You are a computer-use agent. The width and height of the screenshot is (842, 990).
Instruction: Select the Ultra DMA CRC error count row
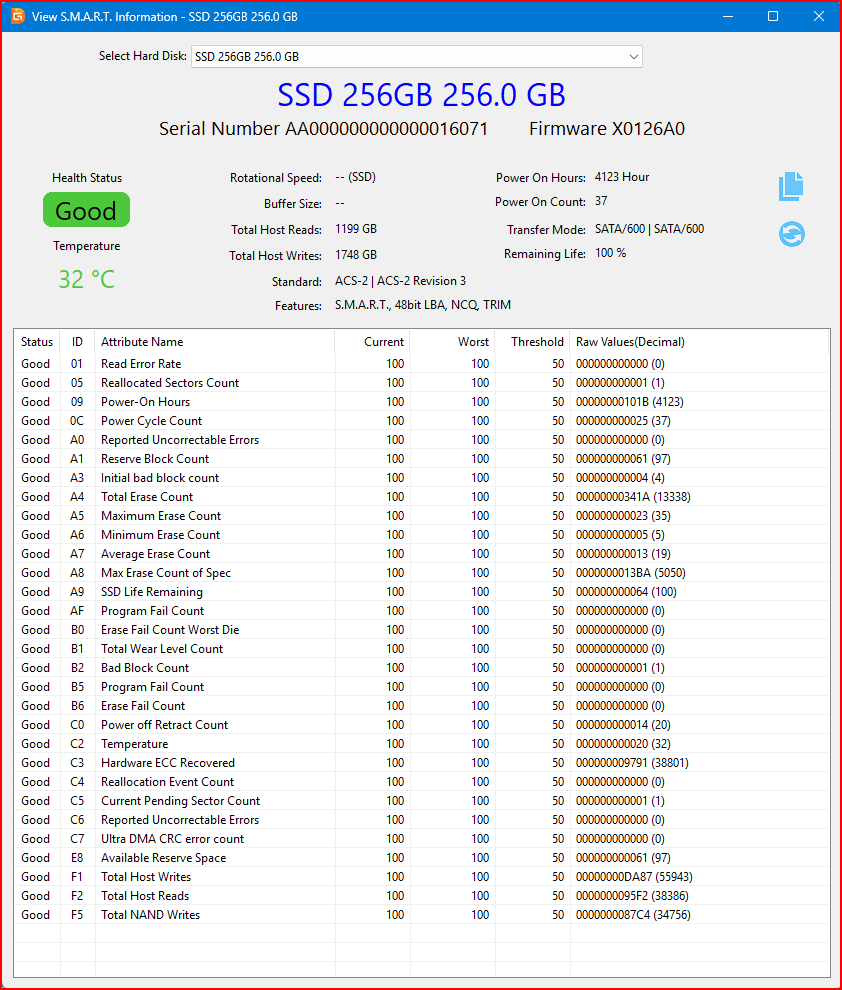point(422,838)
